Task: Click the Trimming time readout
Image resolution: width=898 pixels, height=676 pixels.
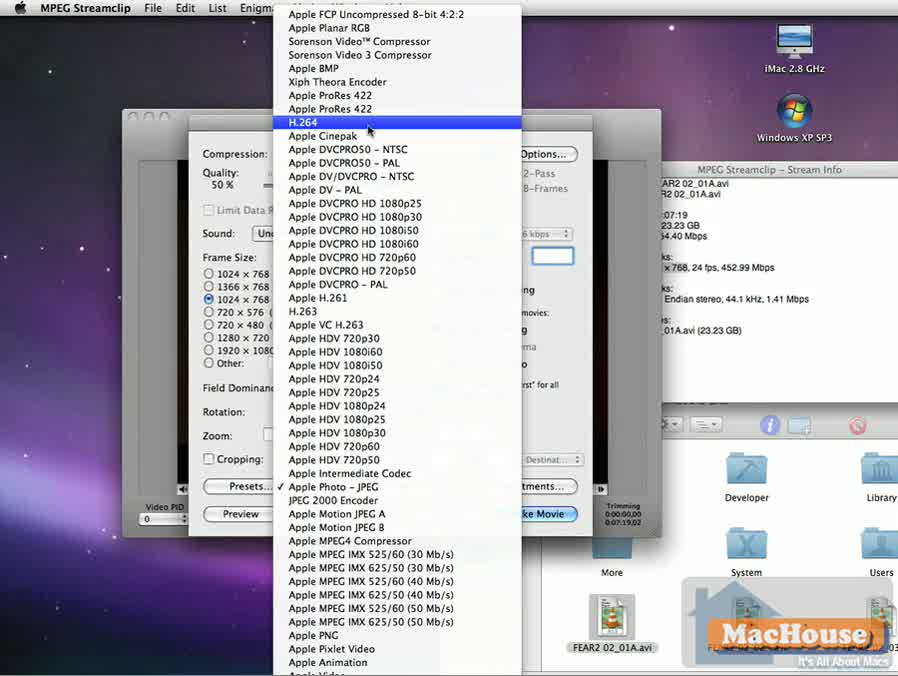Action: tap(623, 514)
